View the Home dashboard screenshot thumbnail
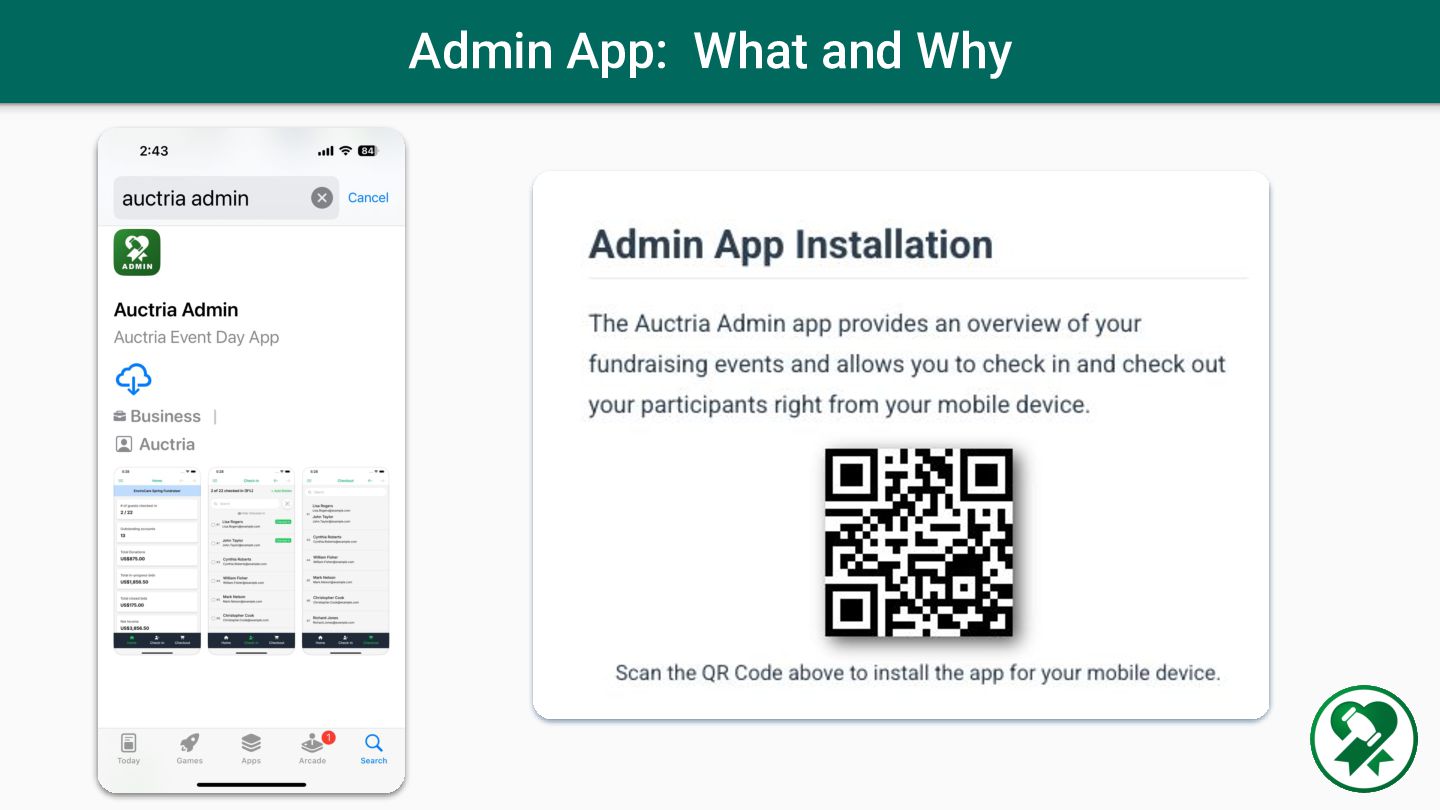1440x810 pixels. [157, 559]
